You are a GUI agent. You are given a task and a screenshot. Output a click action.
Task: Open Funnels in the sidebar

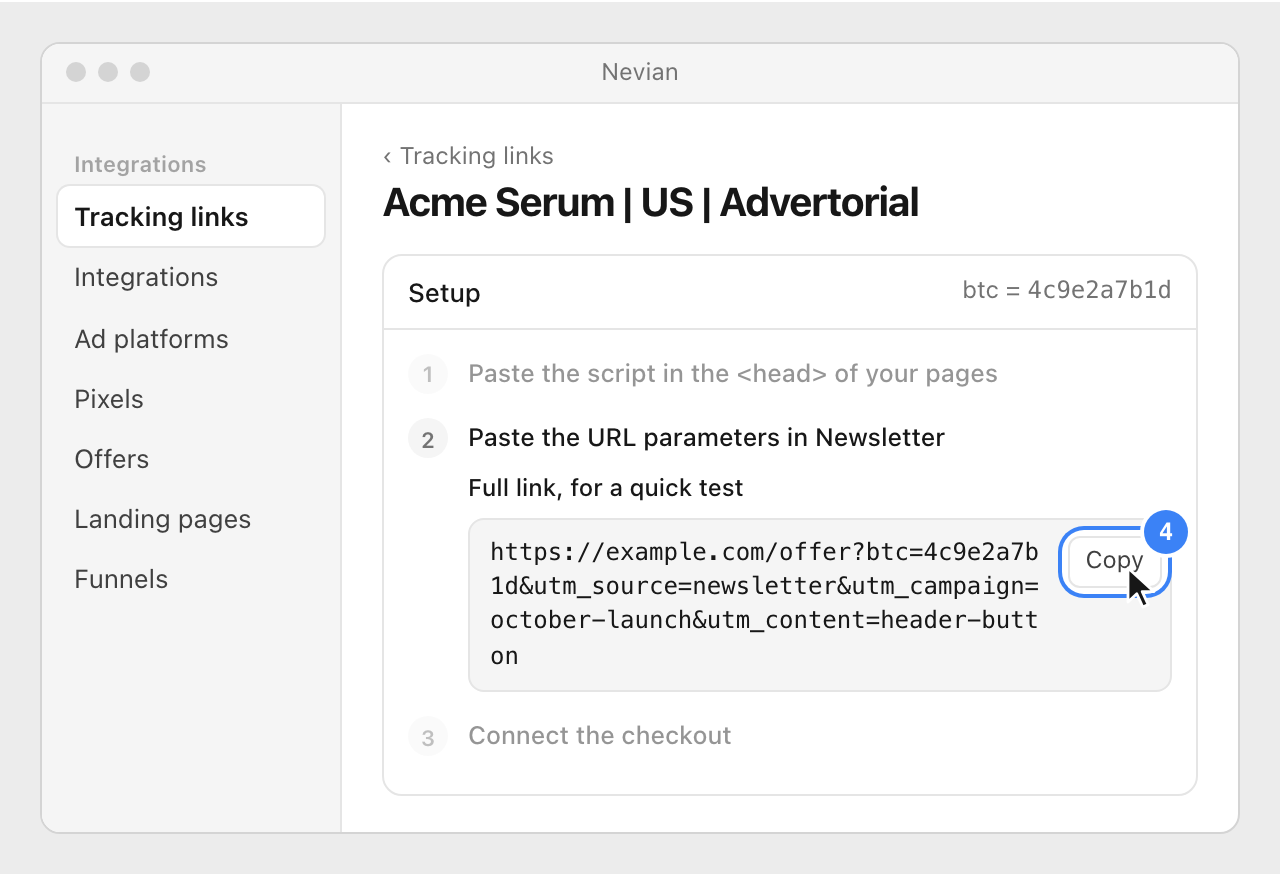pyautogui.click(x=121, y=579)
